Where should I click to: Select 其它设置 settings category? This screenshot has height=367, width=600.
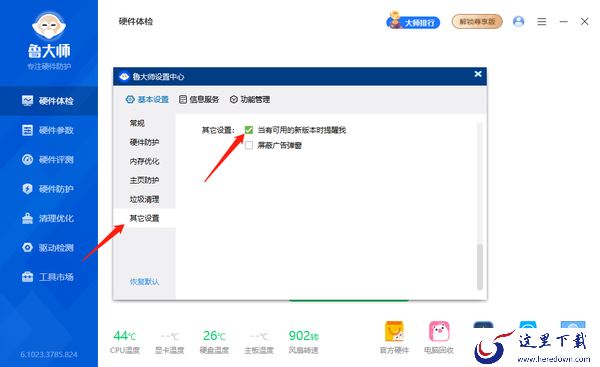point(144,218)
